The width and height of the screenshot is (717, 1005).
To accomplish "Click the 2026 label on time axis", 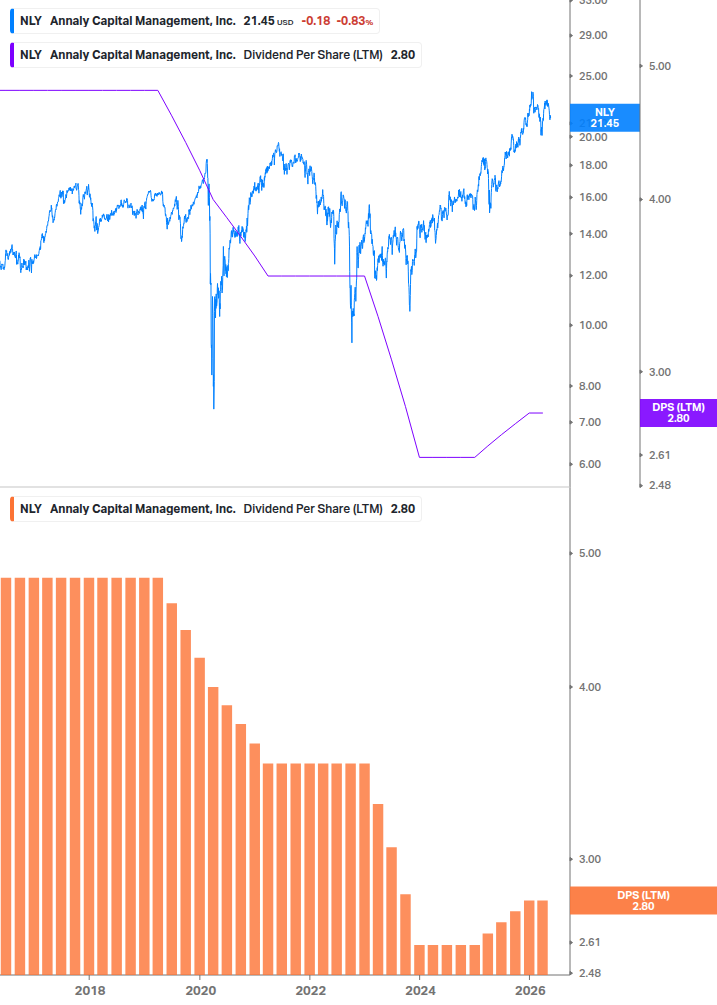I will (530, 990).
